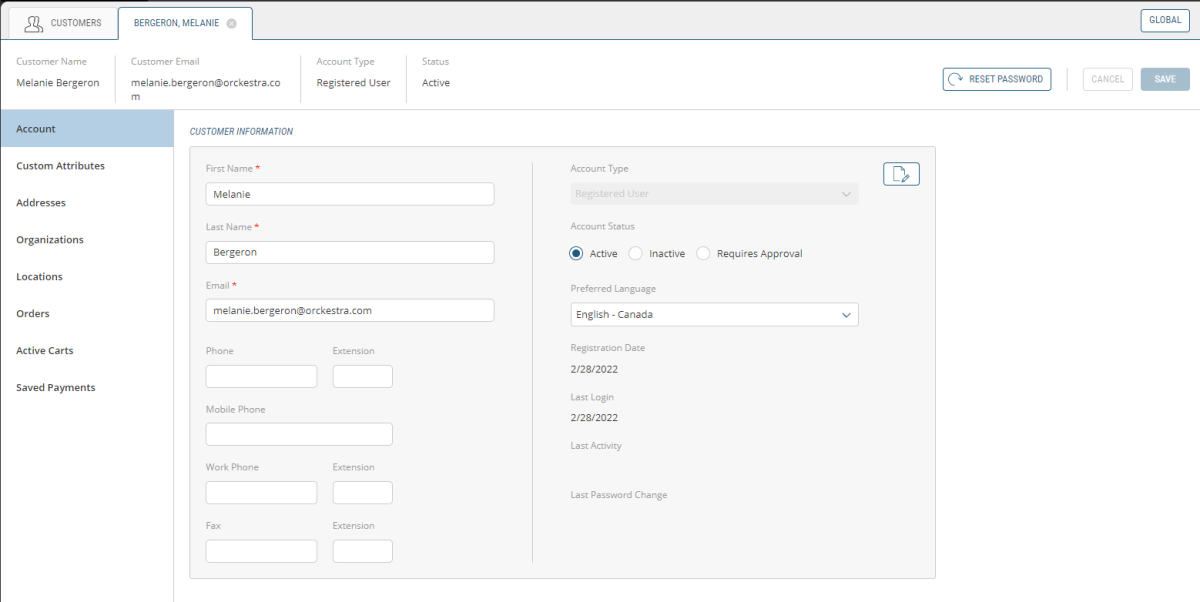
Task: Click the edit note icon in Customer Information
Action: coord(901,174)
